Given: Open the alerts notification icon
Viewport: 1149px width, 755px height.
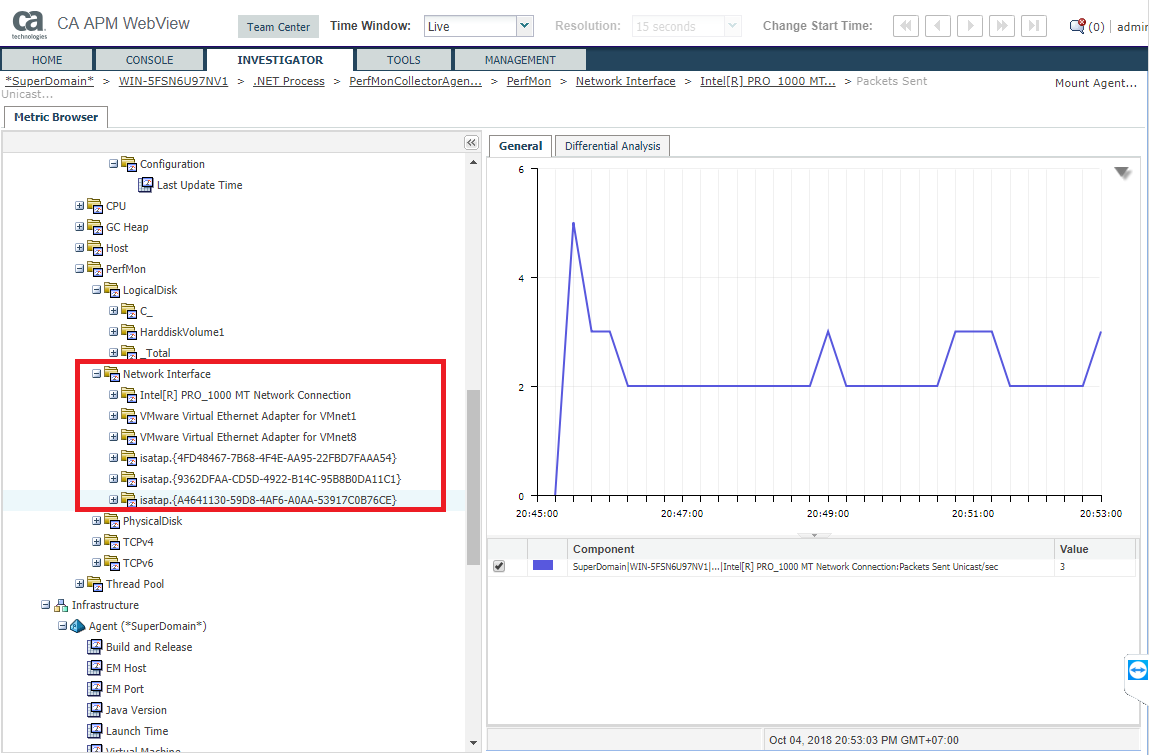Looking at the screenshot, I should point(1077,26).
